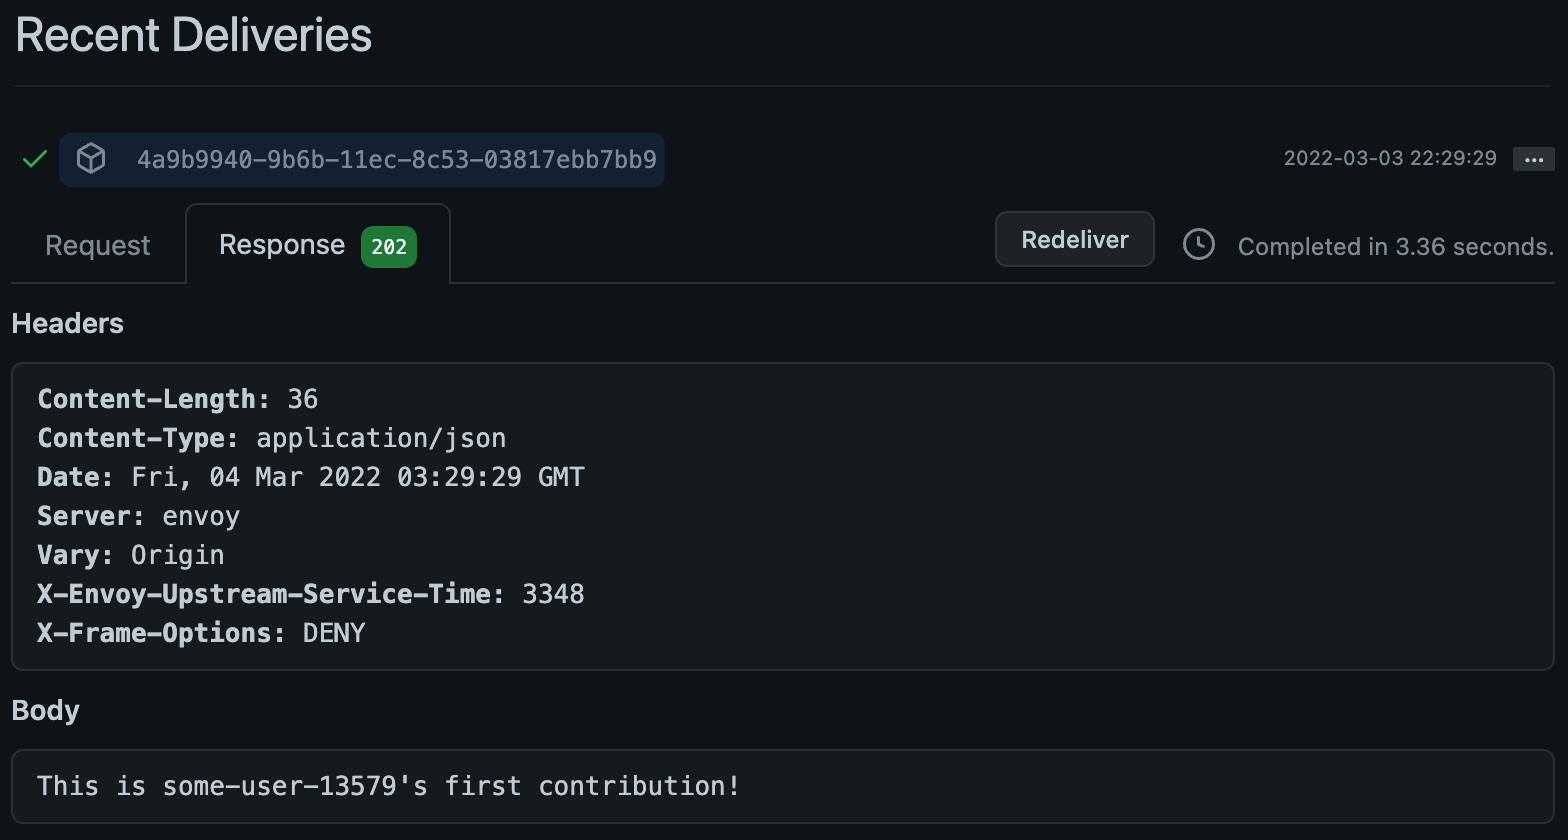
Task: Click the Content-Type application/json header line
Action: click(x=272, y=438)
